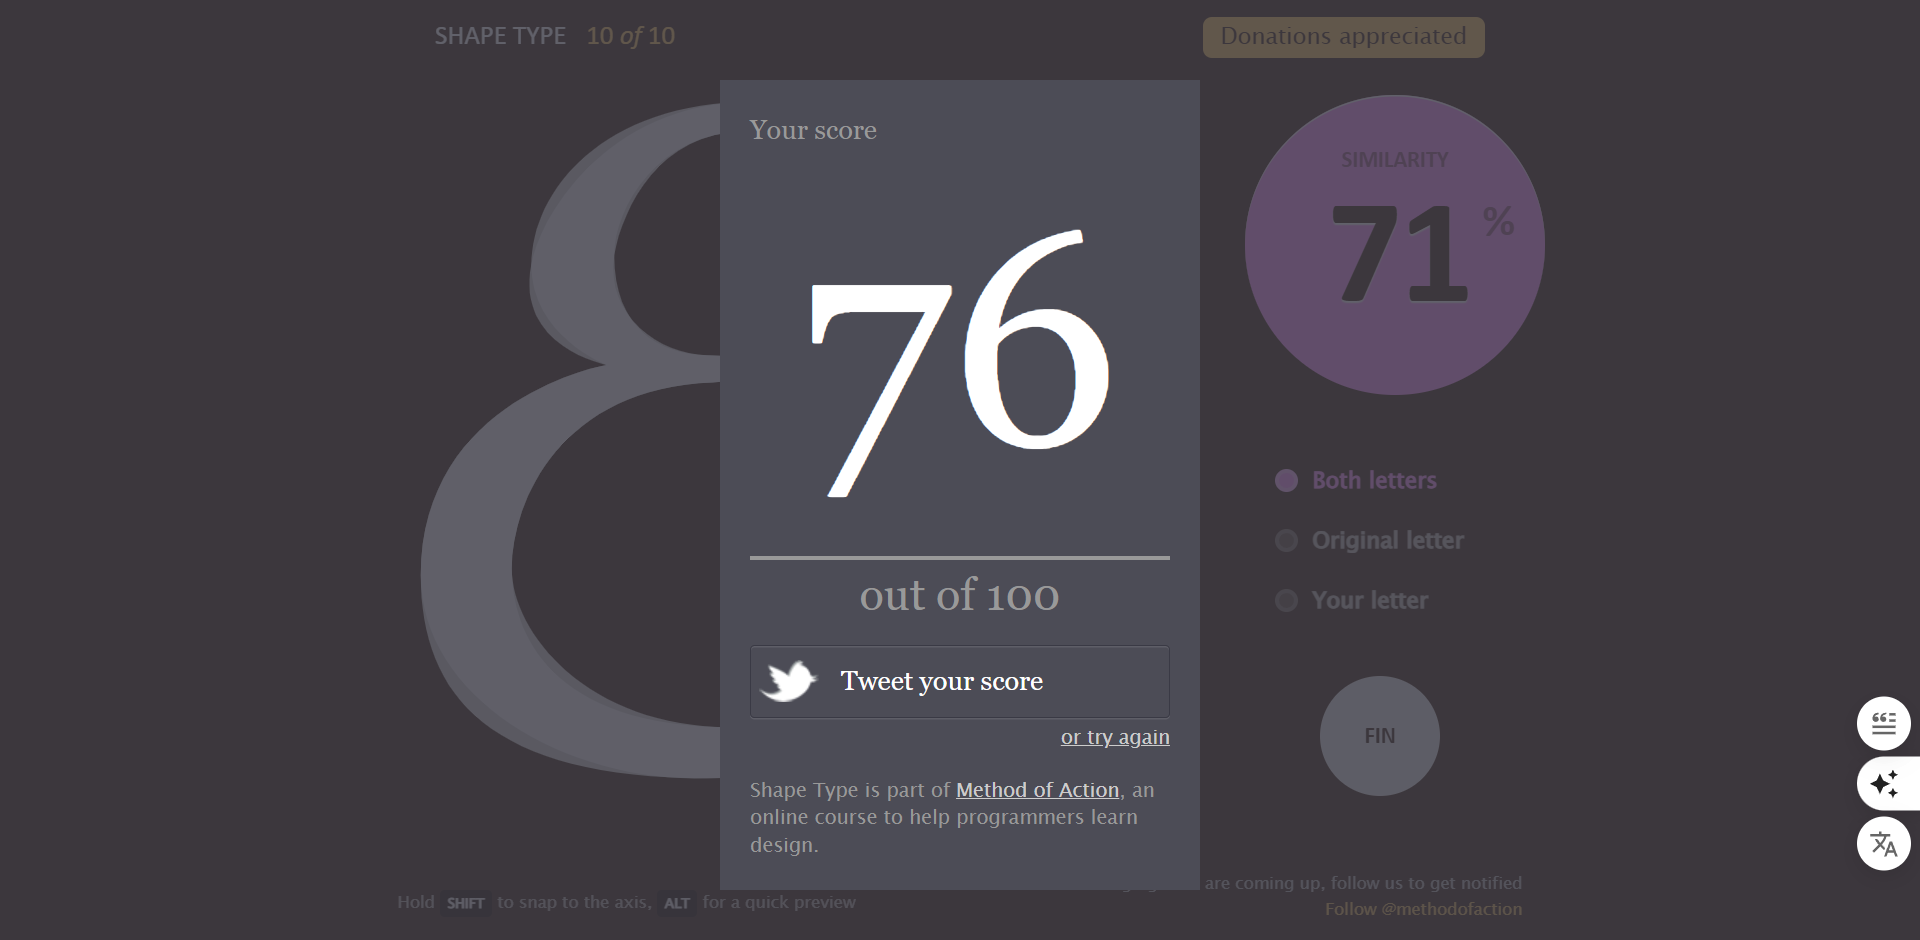Viewport: 1920px width, 940px height.
Task: Follow the 'or try again' link
Action: click(1114, 737)
